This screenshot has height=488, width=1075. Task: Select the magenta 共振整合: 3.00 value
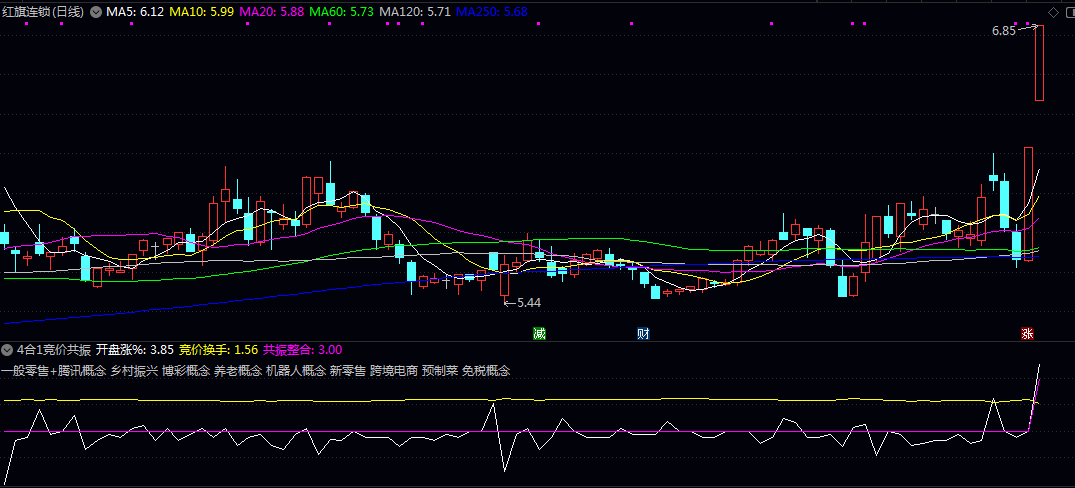303,350
